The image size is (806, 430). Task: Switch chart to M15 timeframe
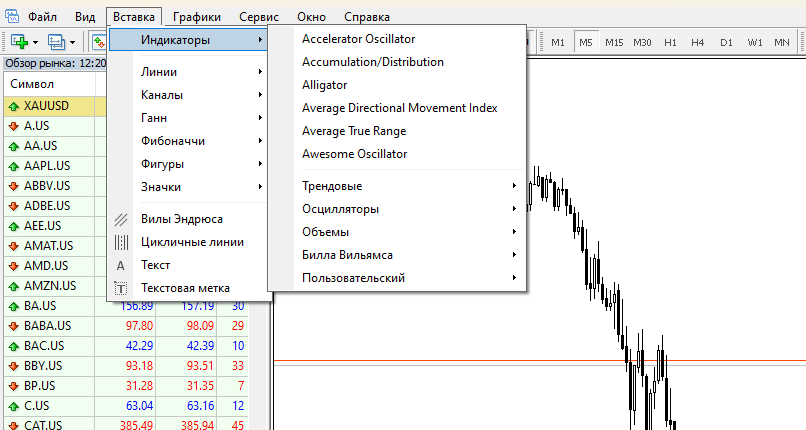point(614,43)
